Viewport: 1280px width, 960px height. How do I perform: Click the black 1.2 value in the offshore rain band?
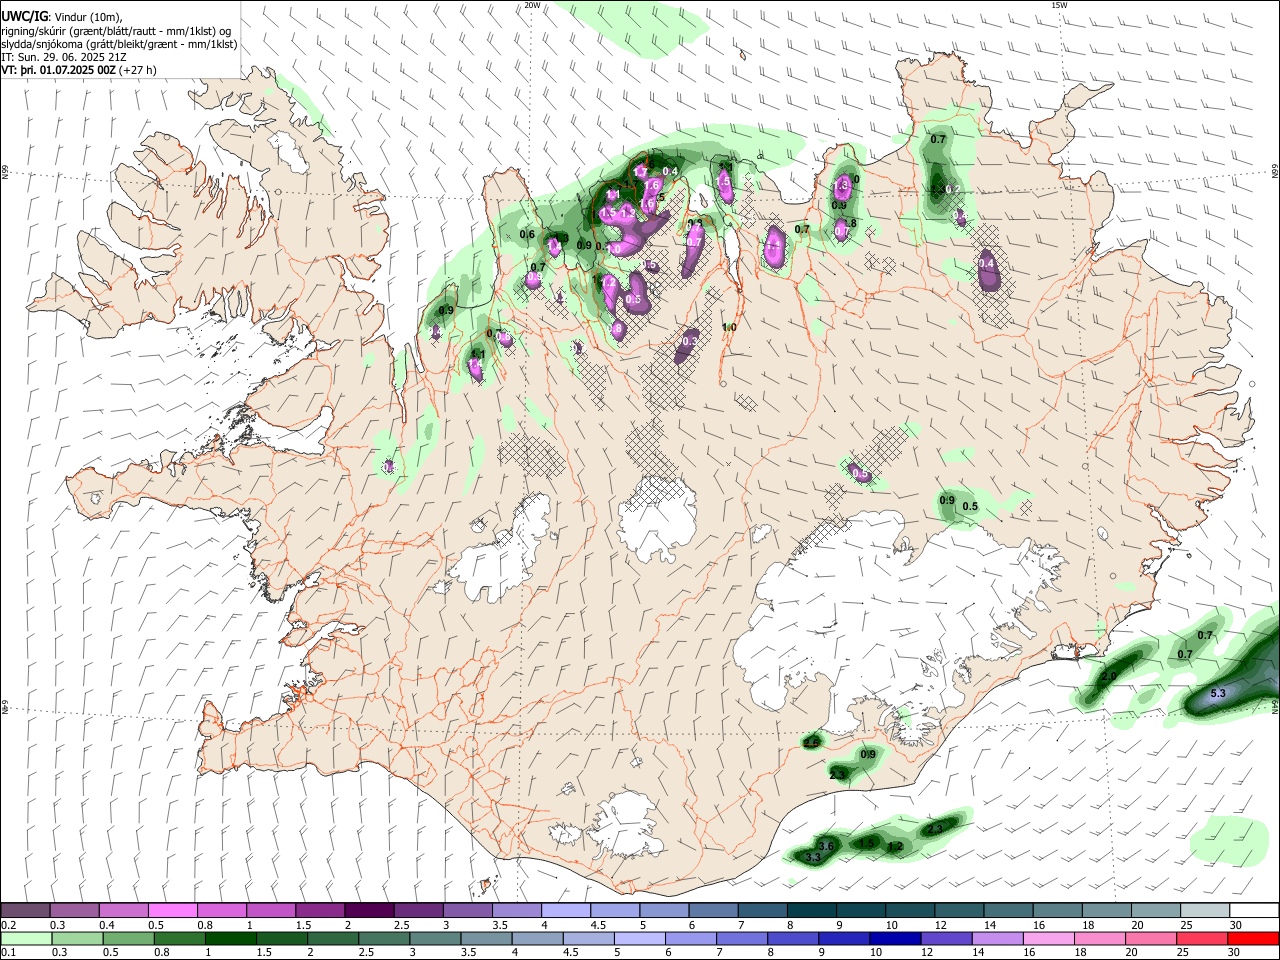pyautogui.click(x=895, y=847)
